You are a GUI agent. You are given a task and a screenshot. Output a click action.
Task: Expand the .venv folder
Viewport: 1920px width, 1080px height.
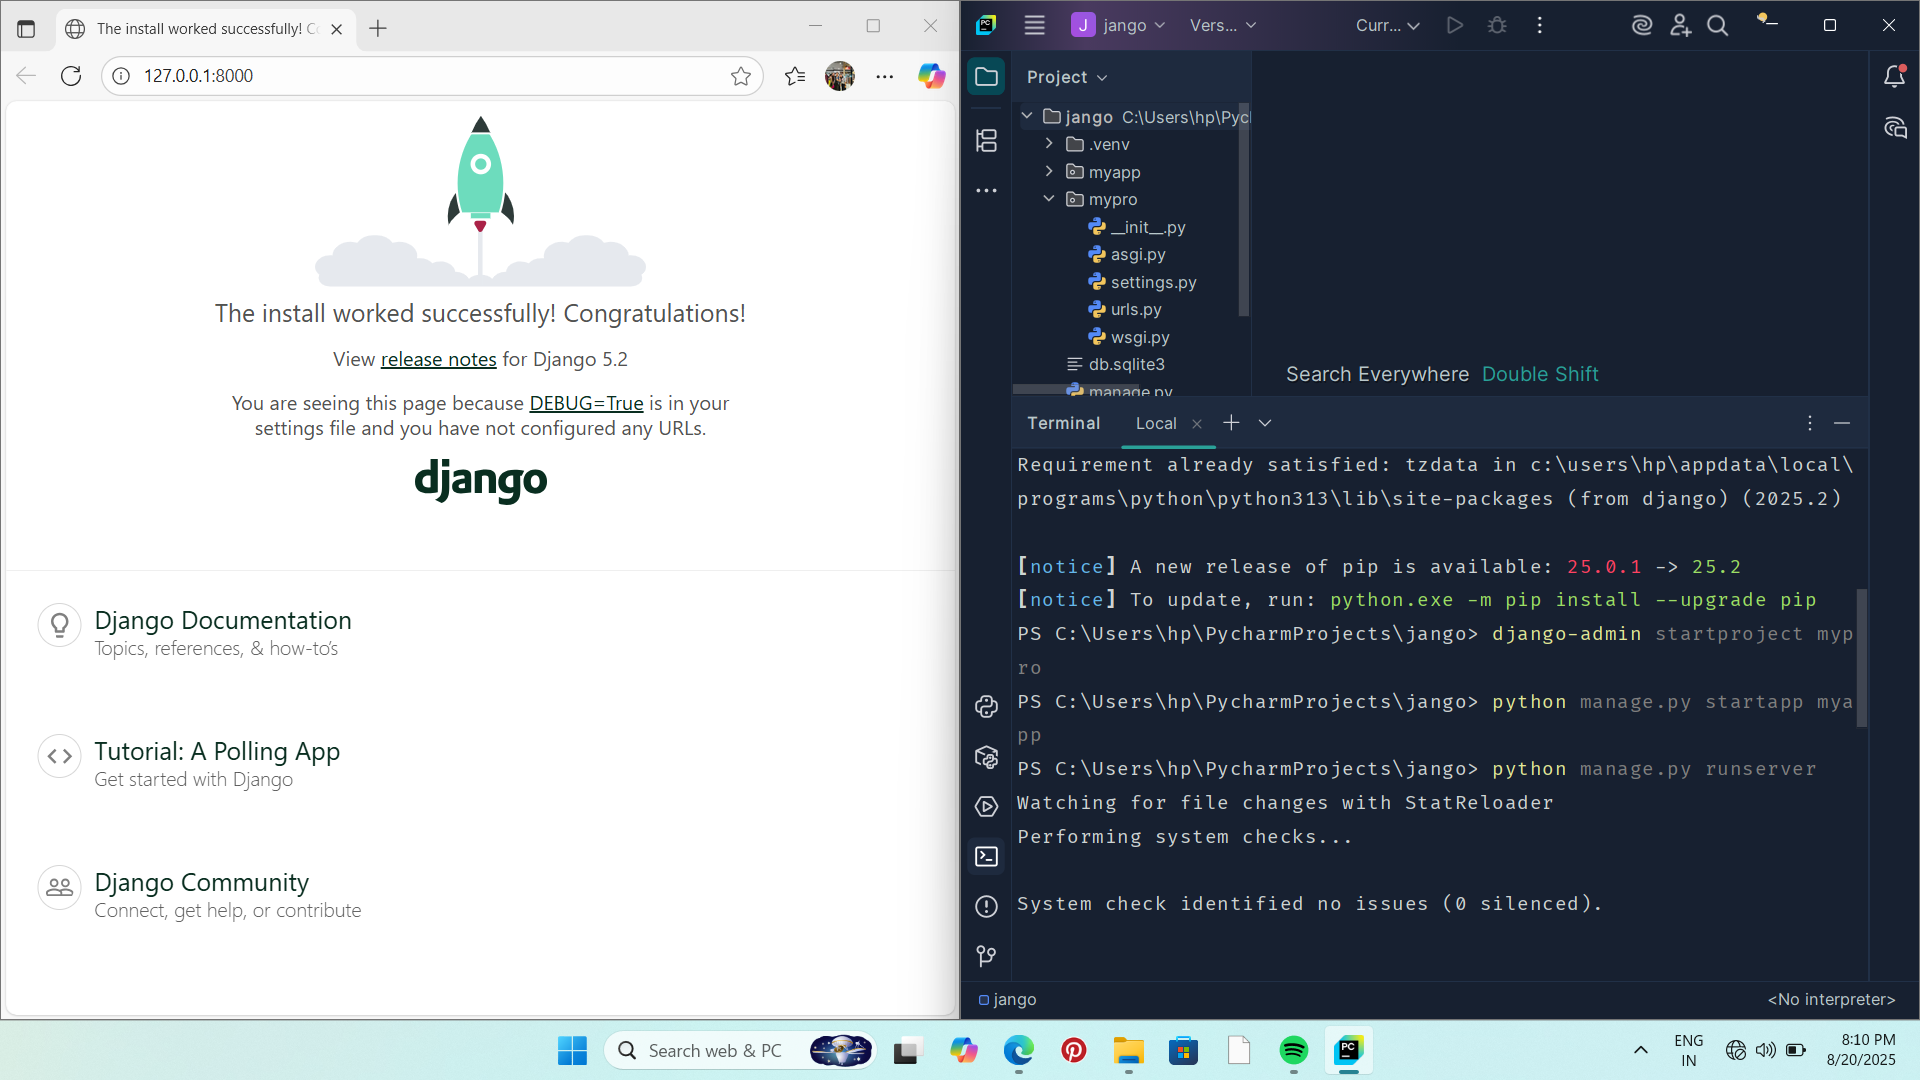[x=1049, y=144]
